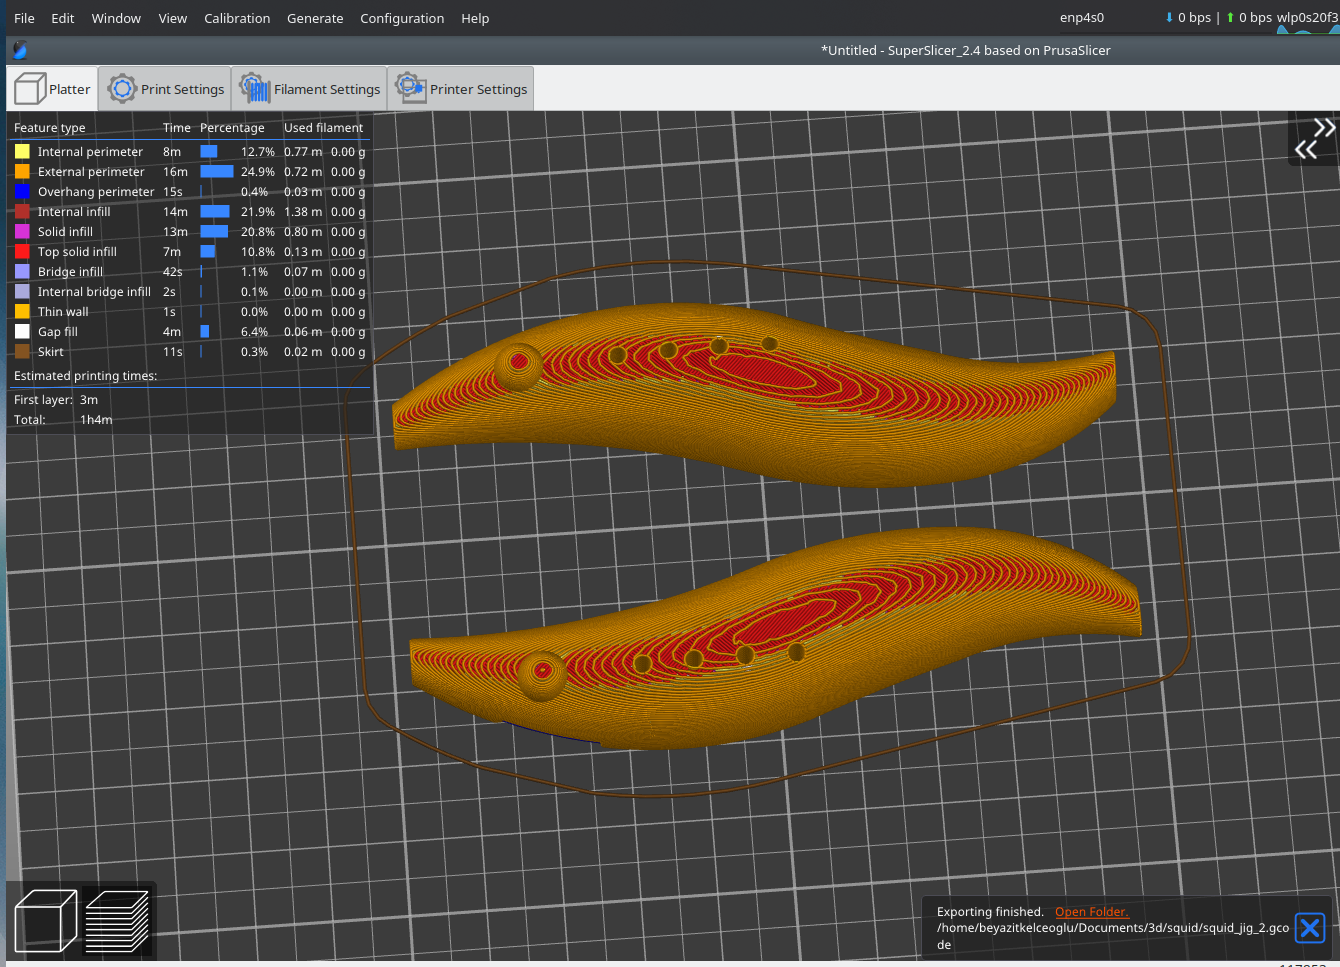The image size is (1340, 967).
Task: Click the Printer Settings icon
Action: point(410,88)
